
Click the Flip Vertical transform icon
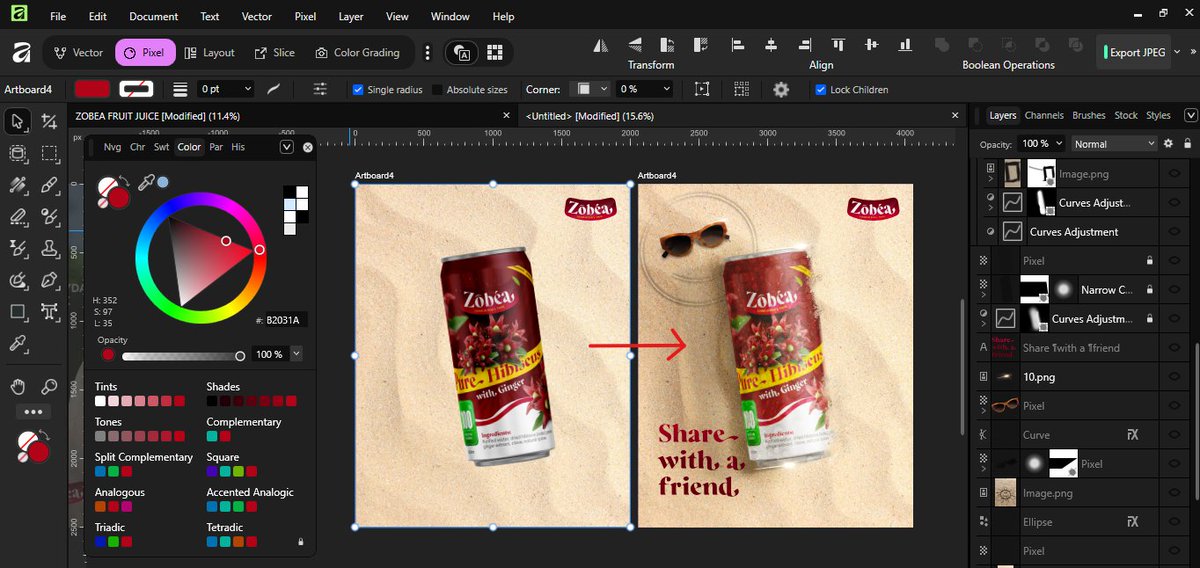click(635, 45)
